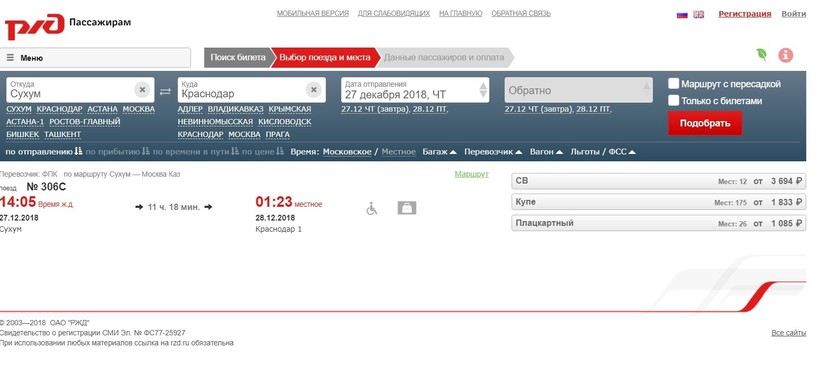This screenshot has height=375, width=820.
Task: Click the wheelchair accessibility icon
Action: [371, 208]
